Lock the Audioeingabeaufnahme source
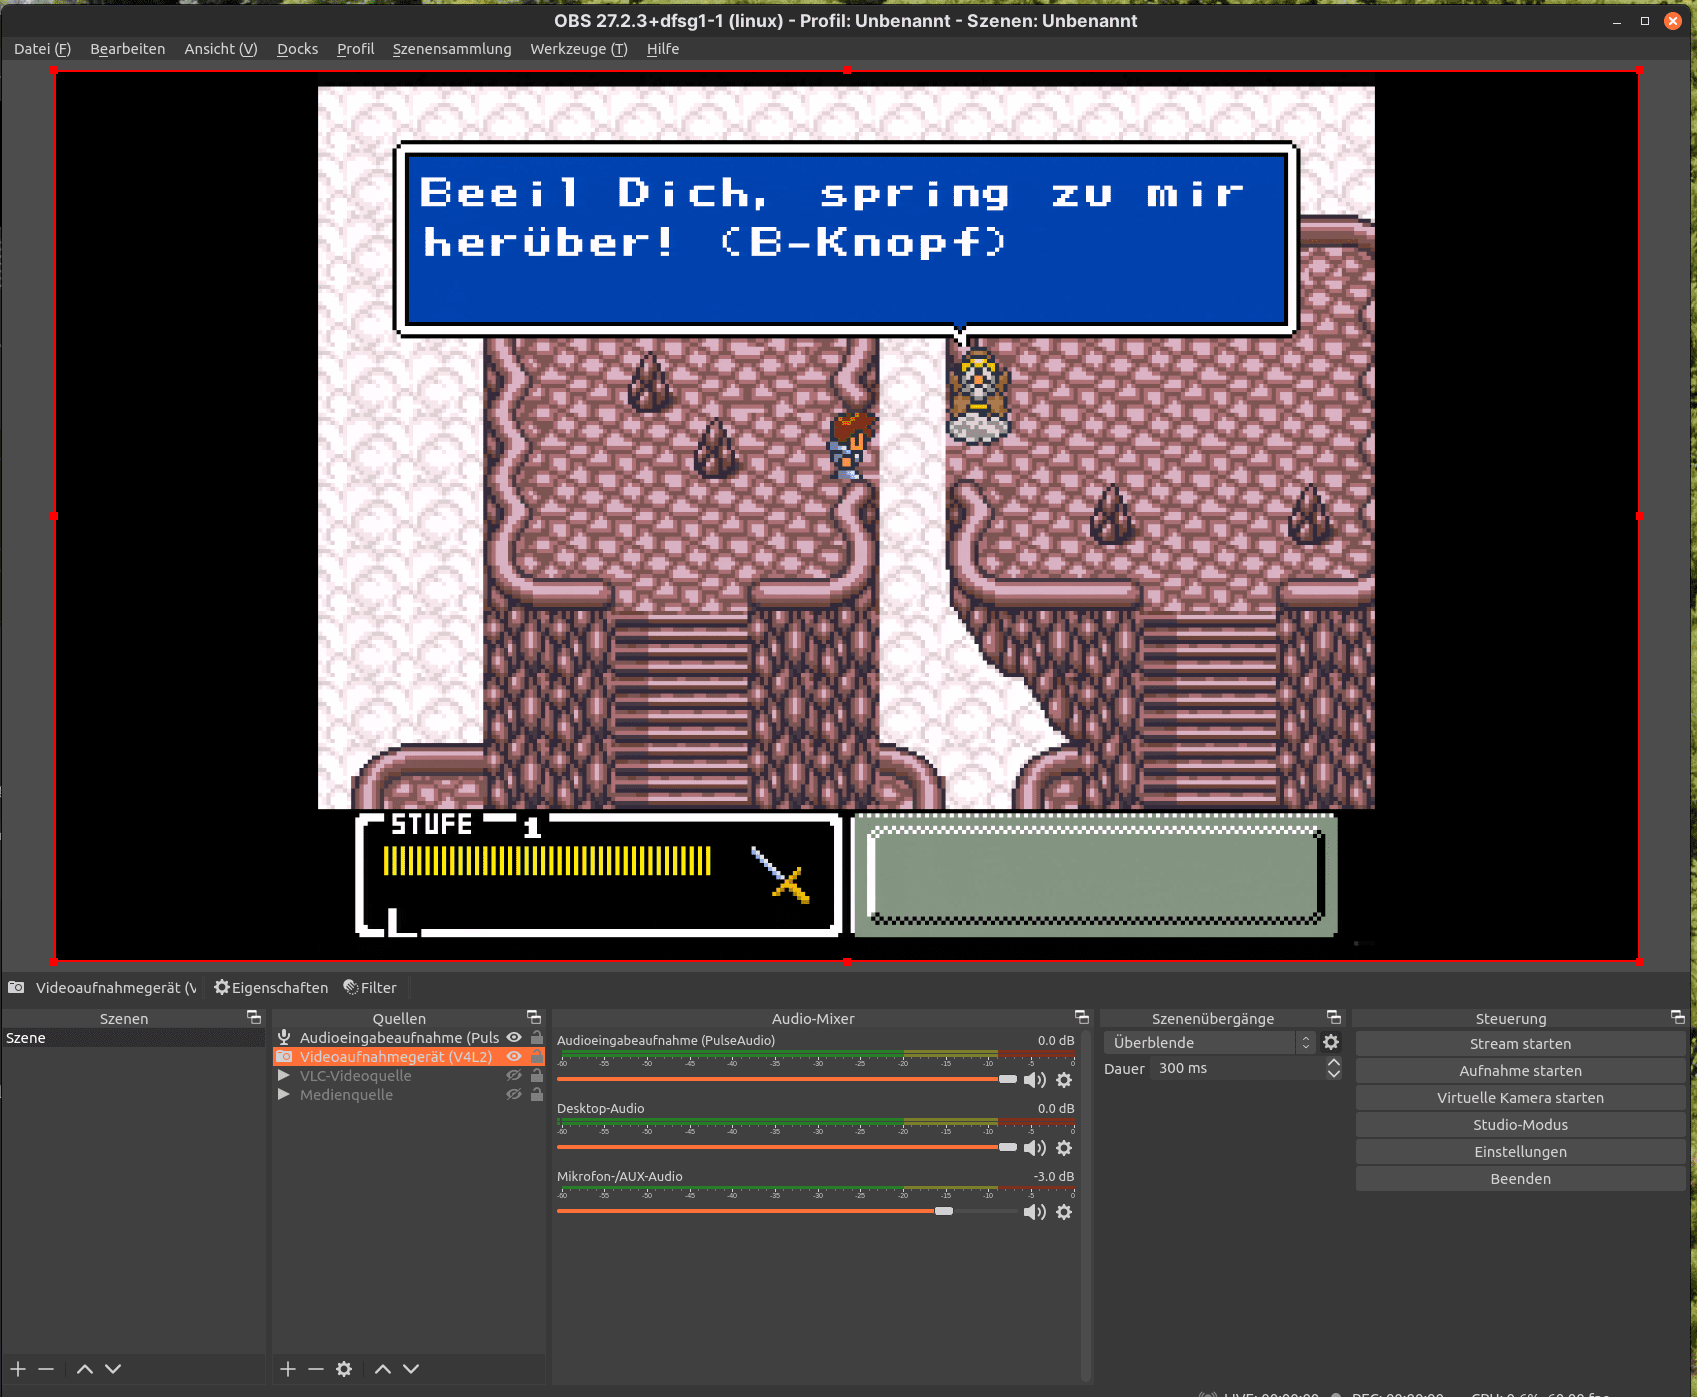Screen dimensions: 1697x1397 click(x=537, y=1038)
